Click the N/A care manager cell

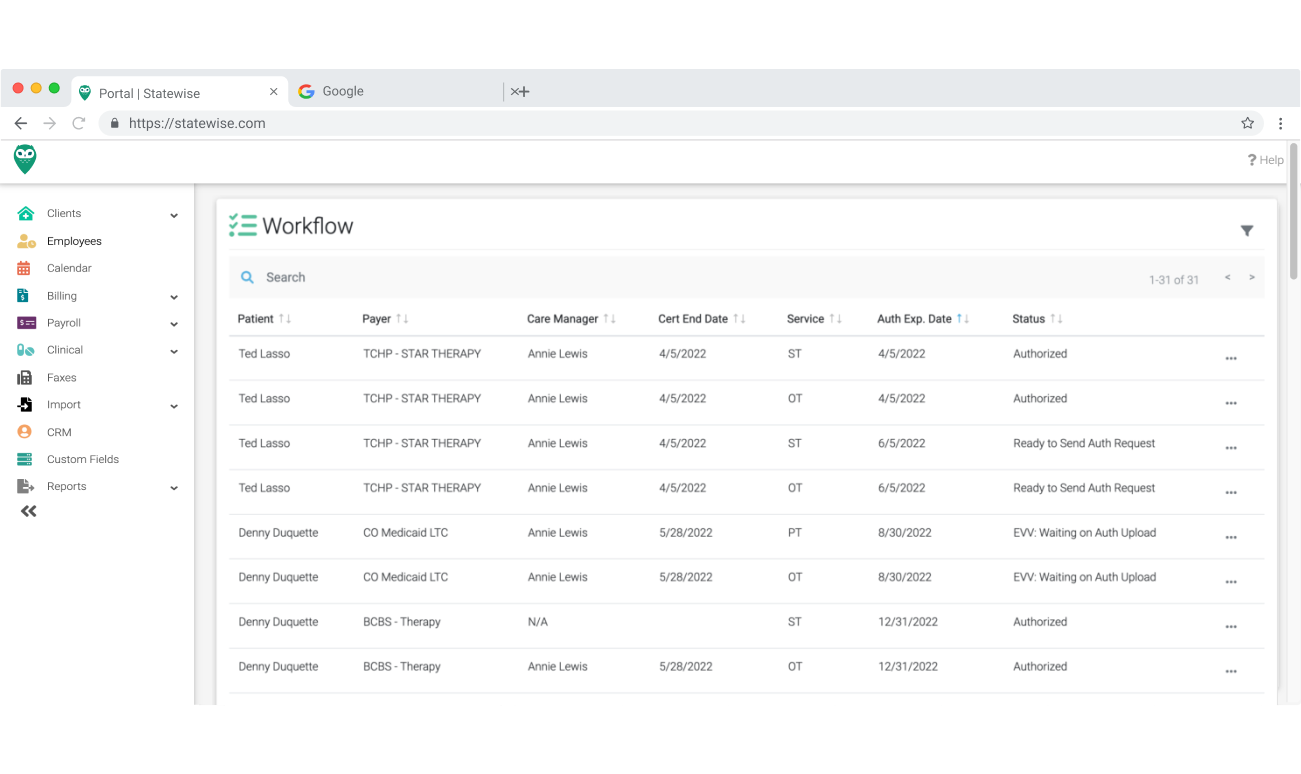point(538,622)
